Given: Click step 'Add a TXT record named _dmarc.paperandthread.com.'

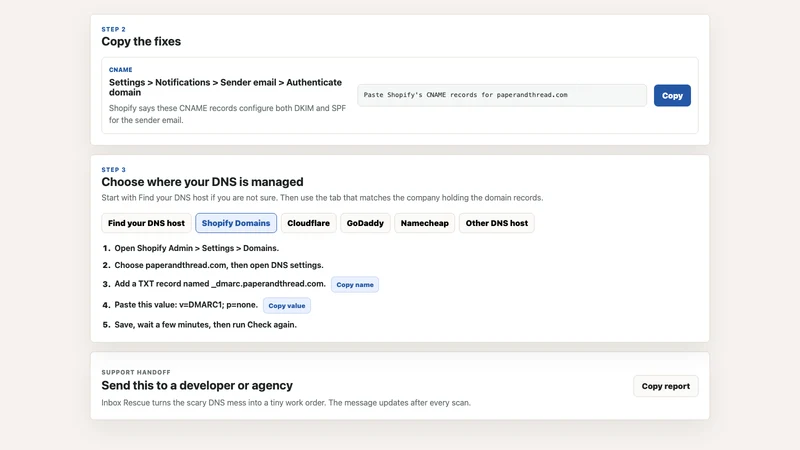Looking at the screenshot, I should 220,284.
